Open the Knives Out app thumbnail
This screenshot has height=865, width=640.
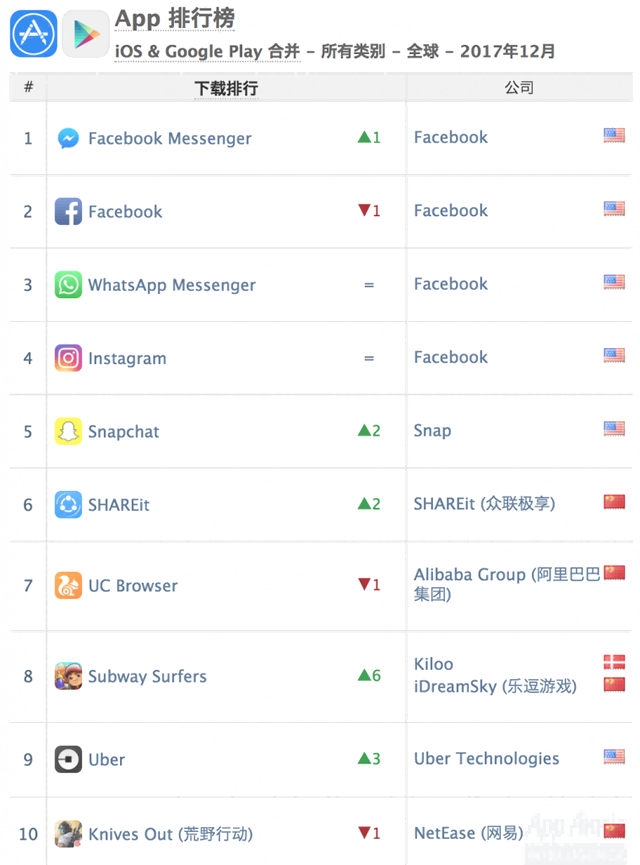tap(68, 834)
